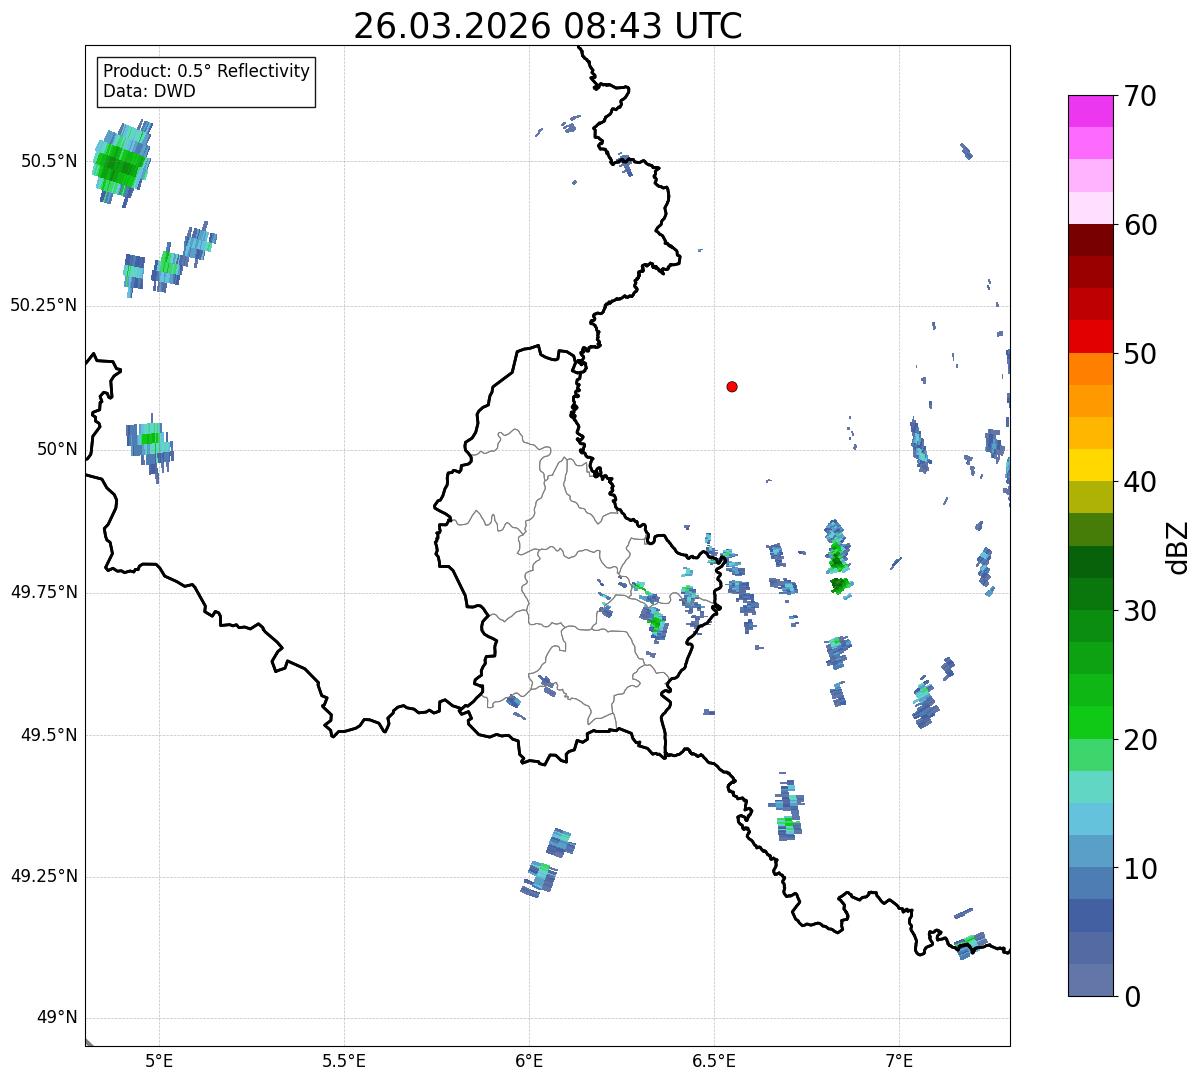Click the radar echo near 50°N 5°E

[x=150, y=447]
